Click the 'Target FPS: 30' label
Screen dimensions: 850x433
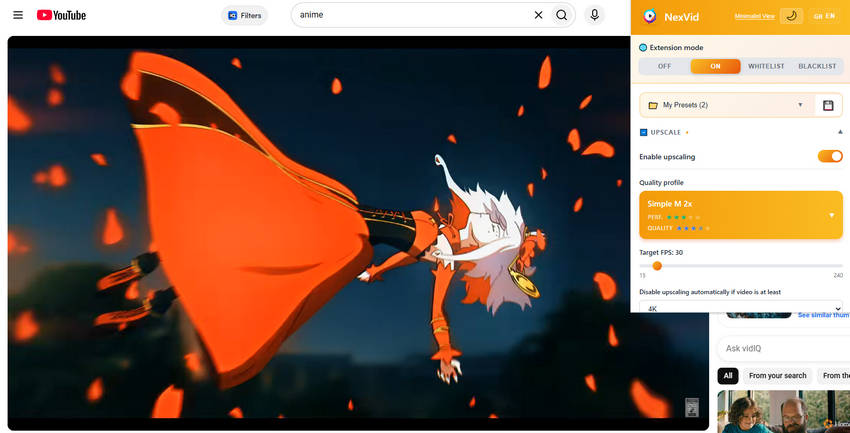pyautogui.click(x=660, y=253)
